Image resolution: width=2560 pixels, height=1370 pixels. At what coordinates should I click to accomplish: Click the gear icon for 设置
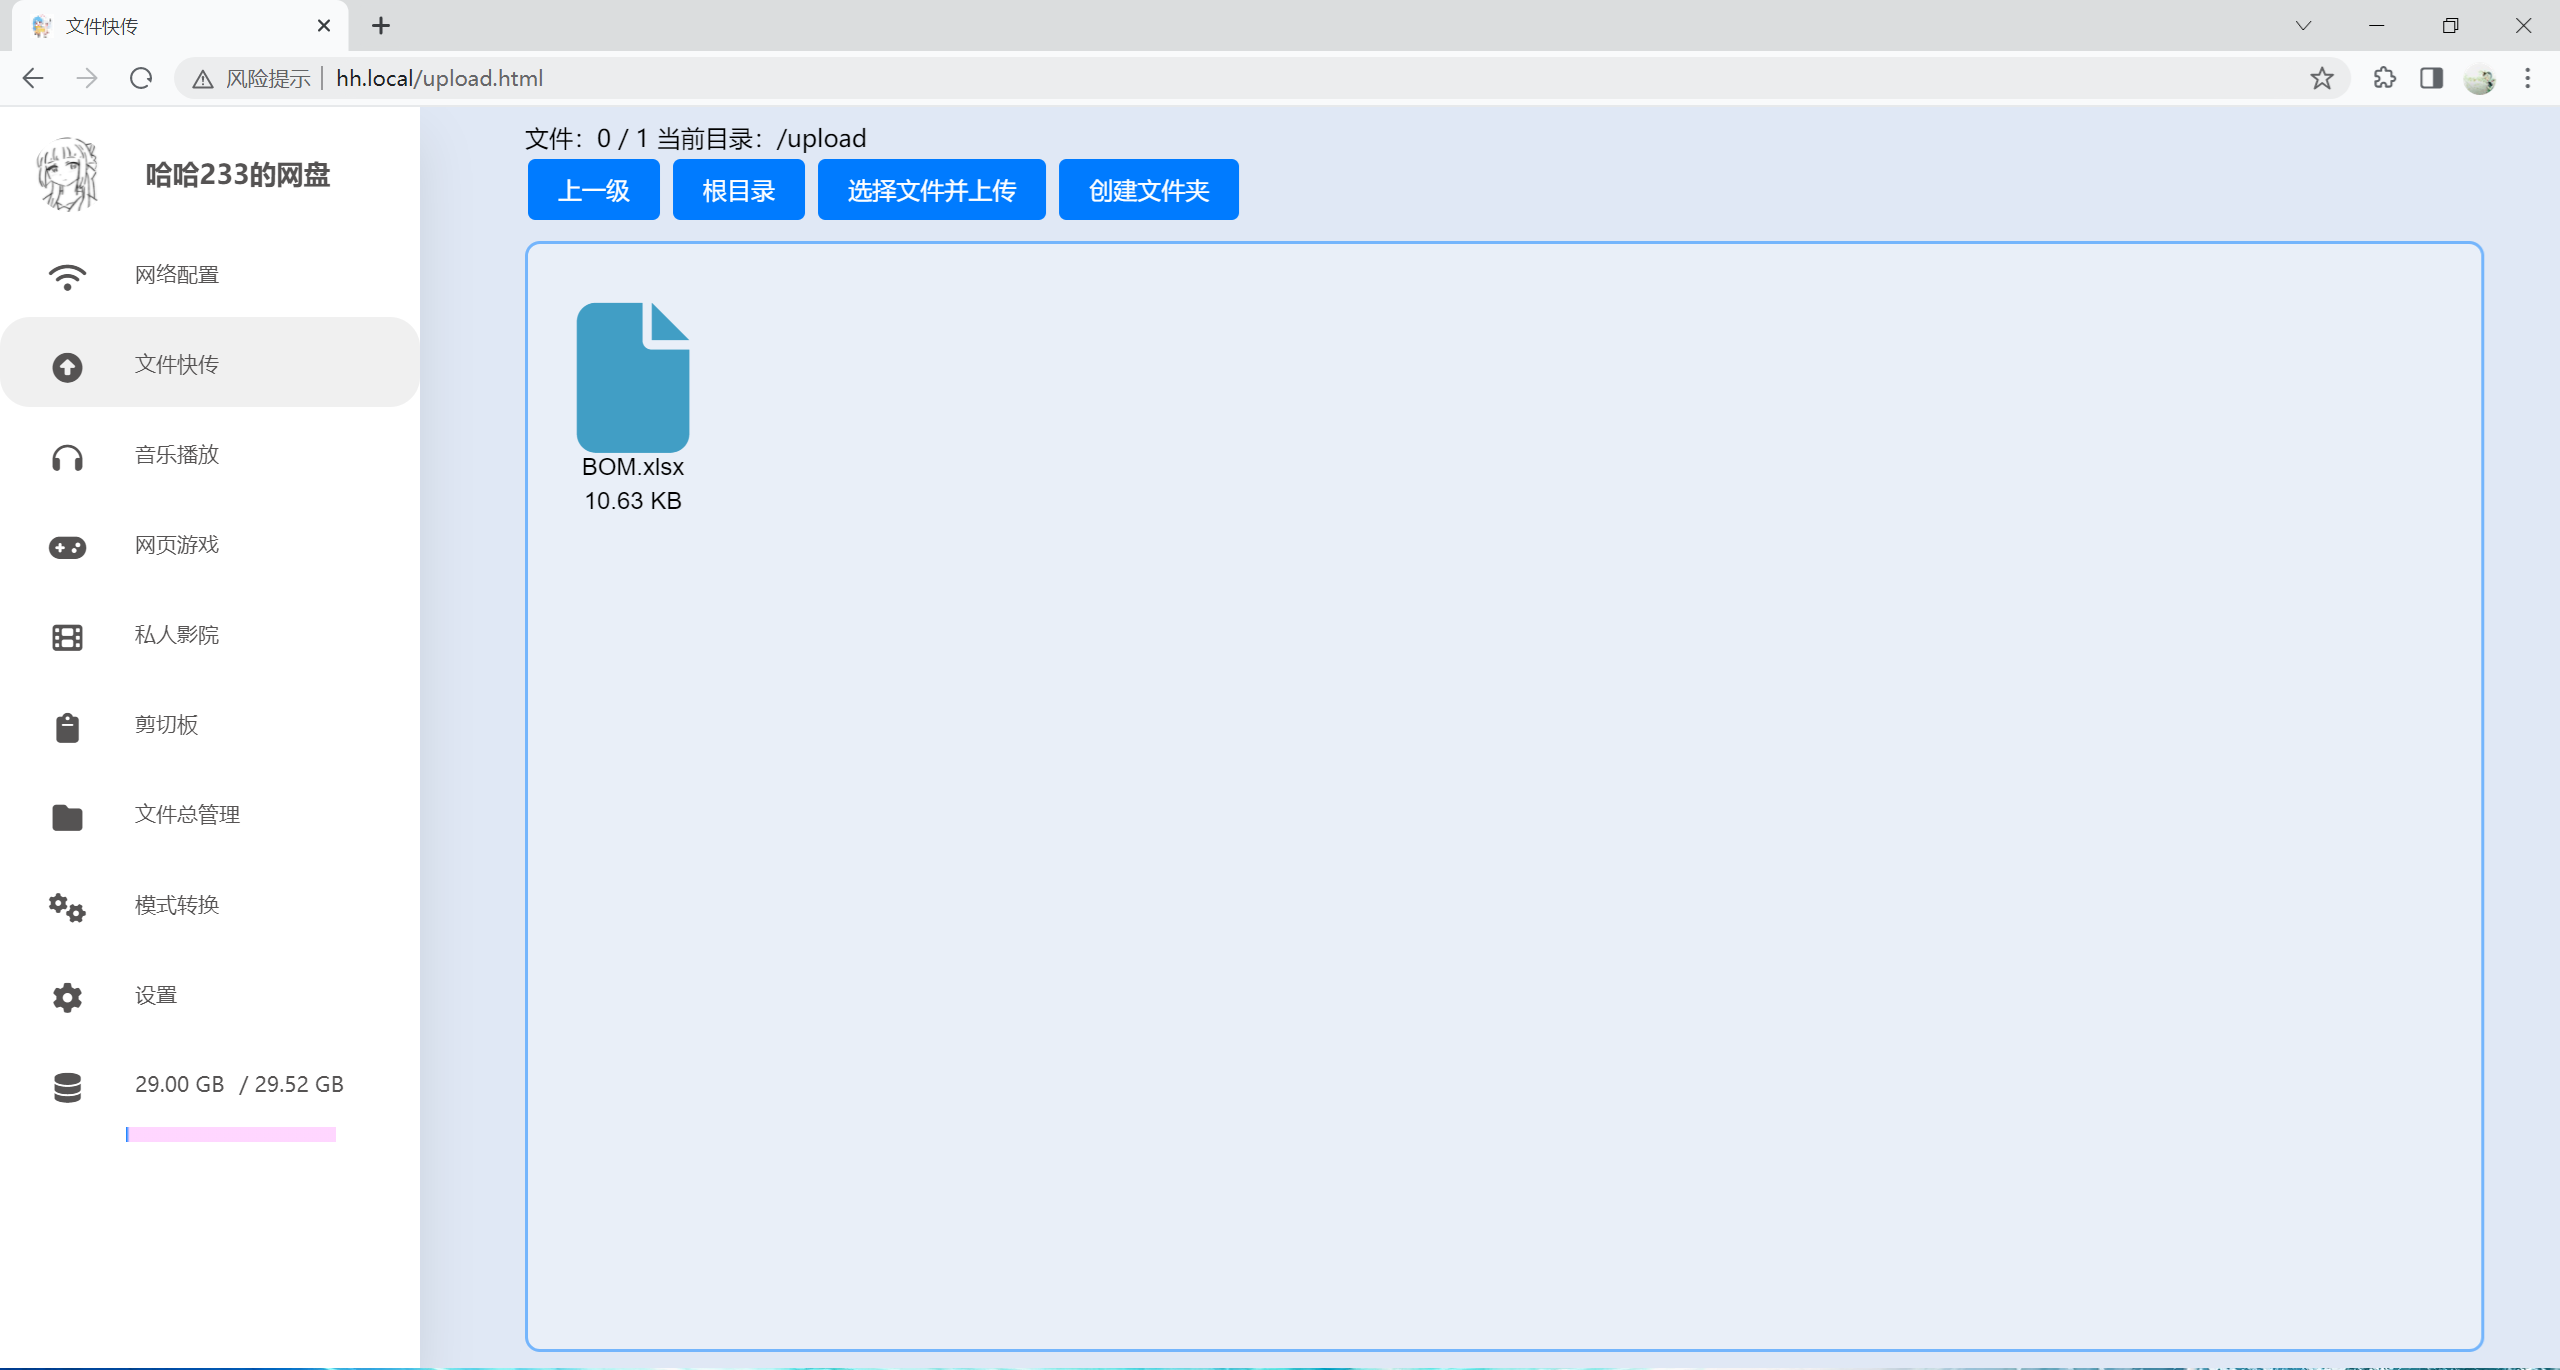[67, 997]
